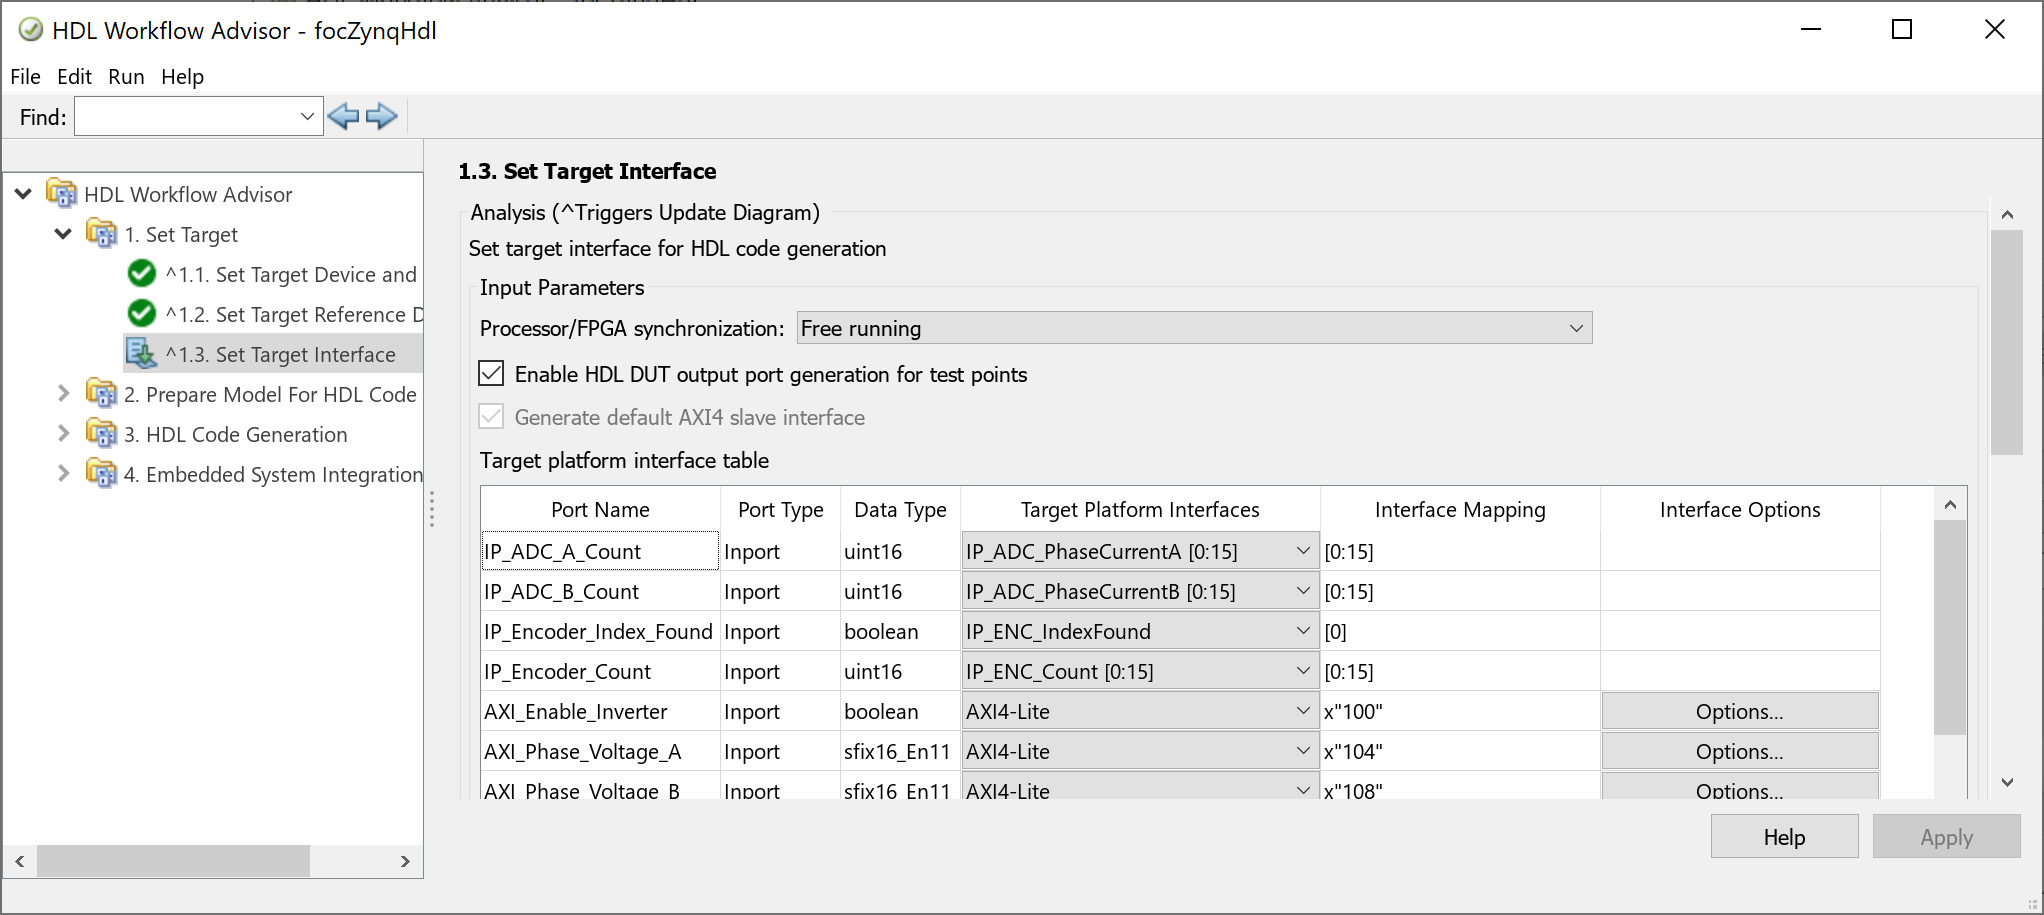
Task: Click the Help button at bottom right
Action: pos(1784,837)
